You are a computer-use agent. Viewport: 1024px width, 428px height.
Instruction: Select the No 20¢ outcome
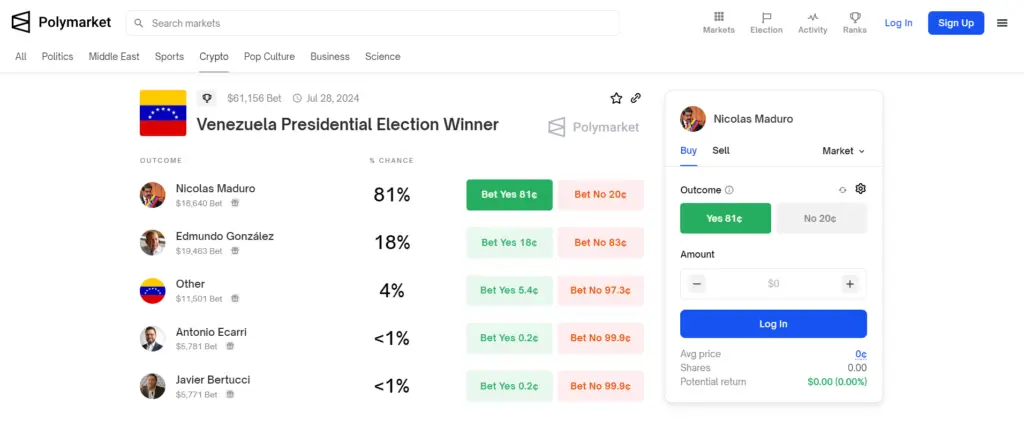coord(820,218)
